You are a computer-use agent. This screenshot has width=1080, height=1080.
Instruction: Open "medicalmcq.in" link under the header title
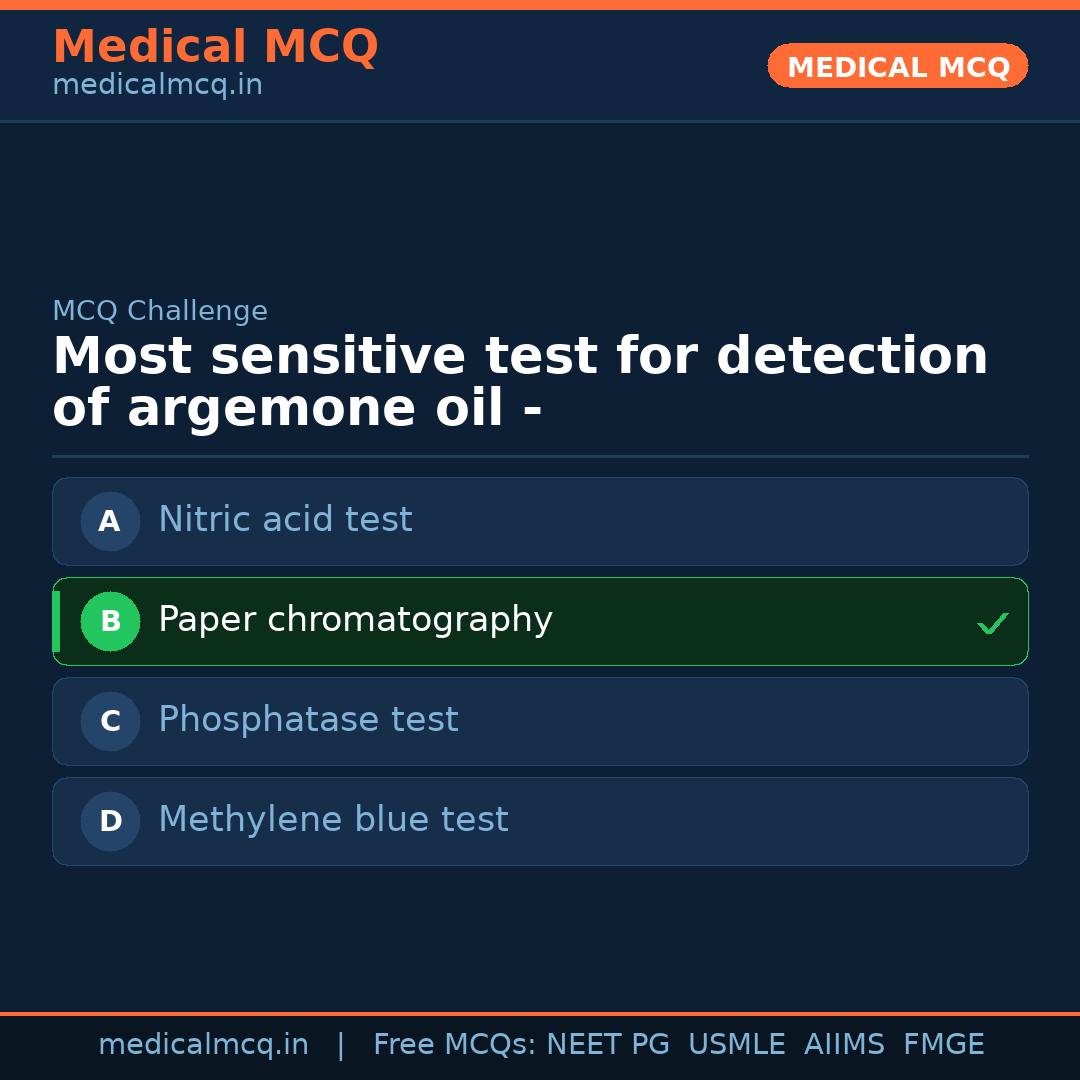point(156,84)
